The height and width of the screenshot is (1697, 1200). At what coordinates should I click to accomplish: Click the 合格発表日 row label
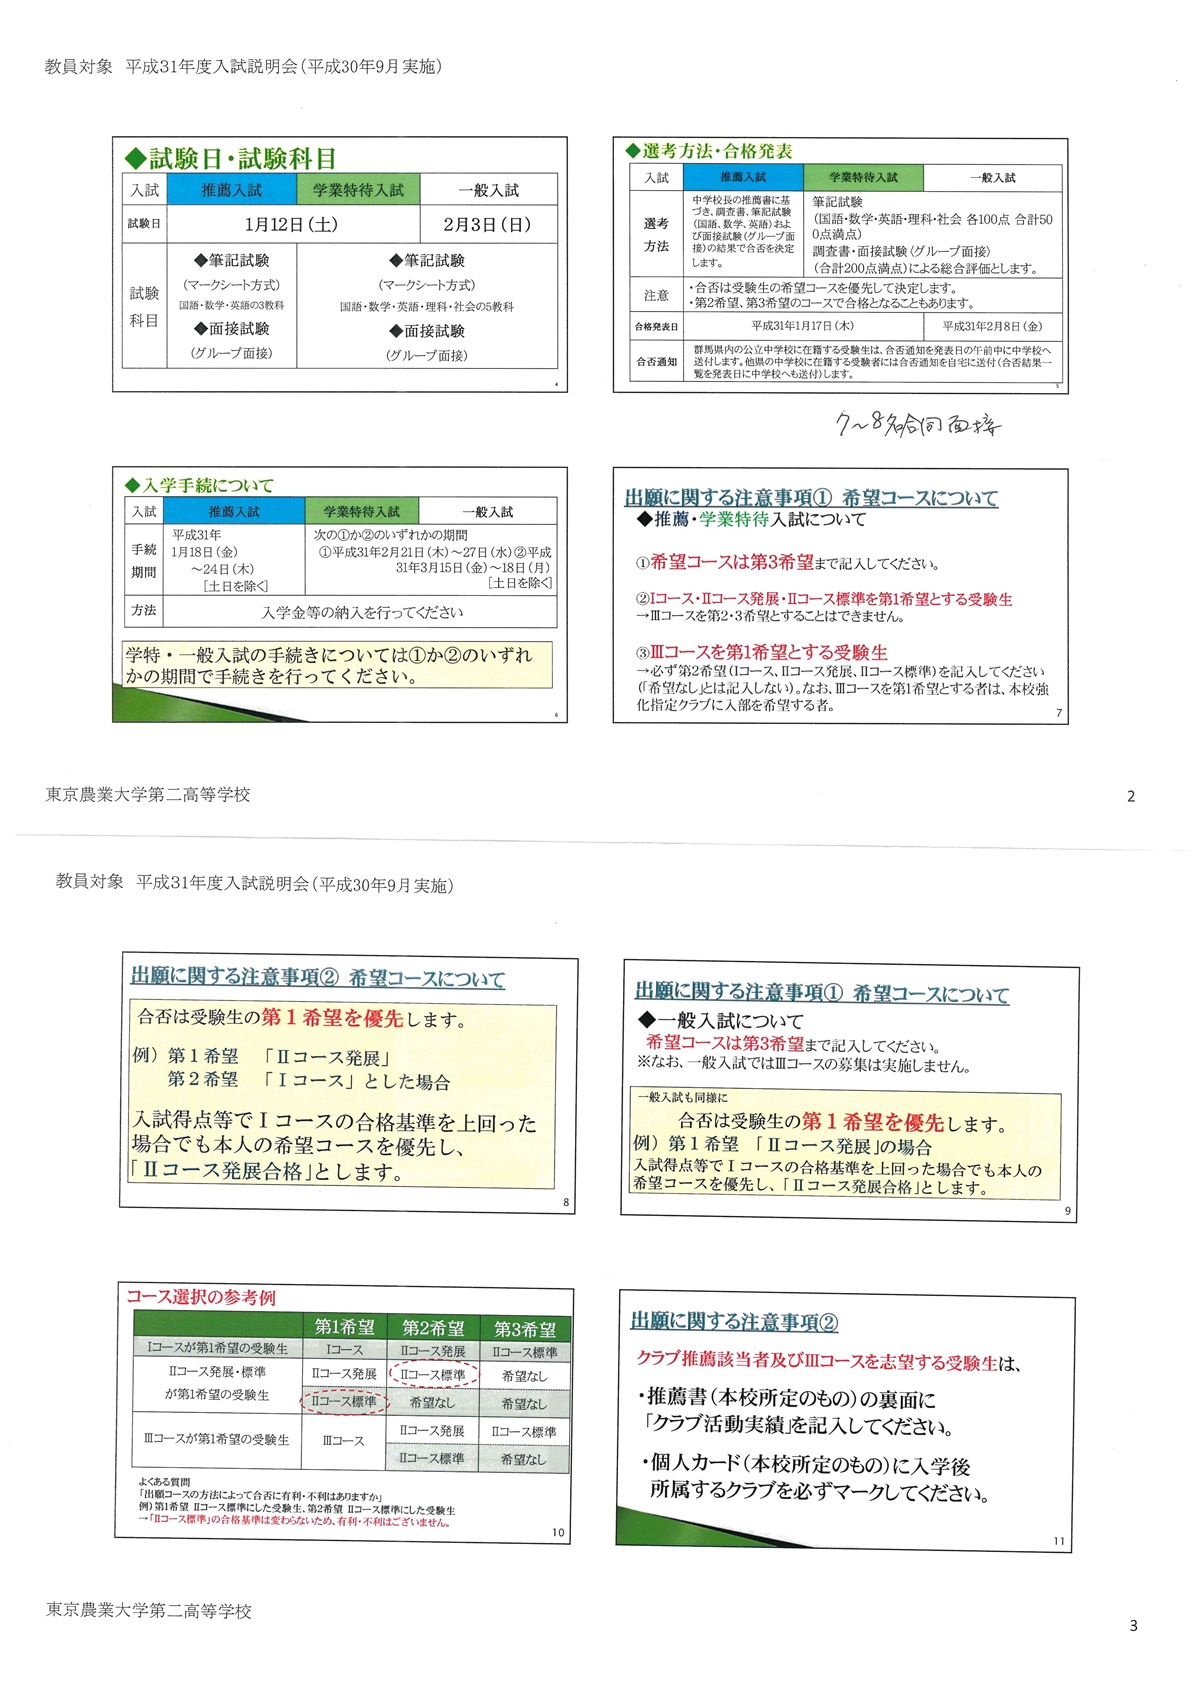pyautogui.click(x=656, y=327)
